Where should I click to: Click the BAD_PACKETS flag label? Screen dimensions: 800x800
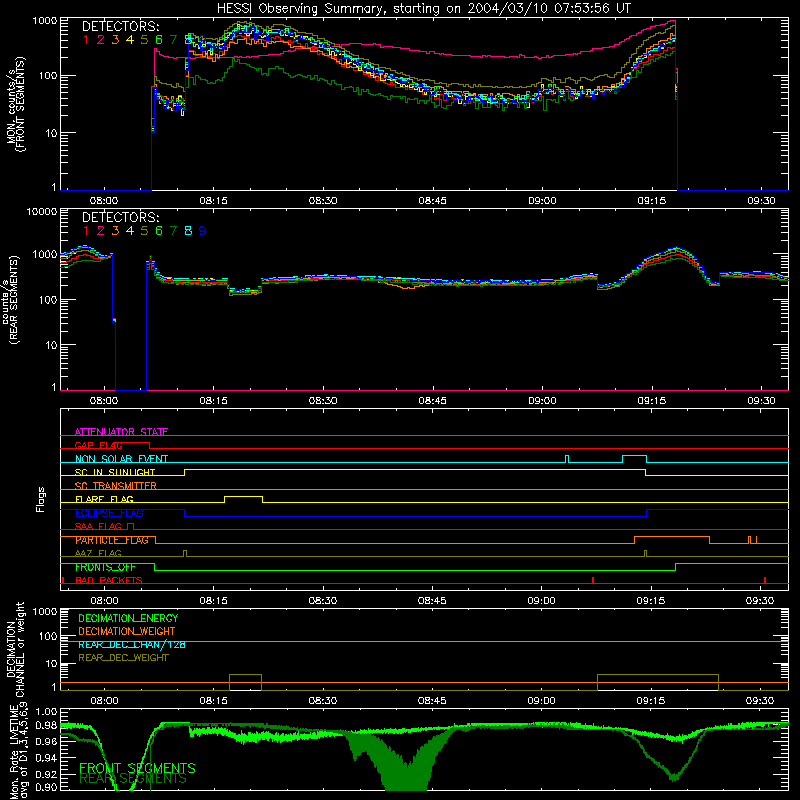click(x=109, y=580)
